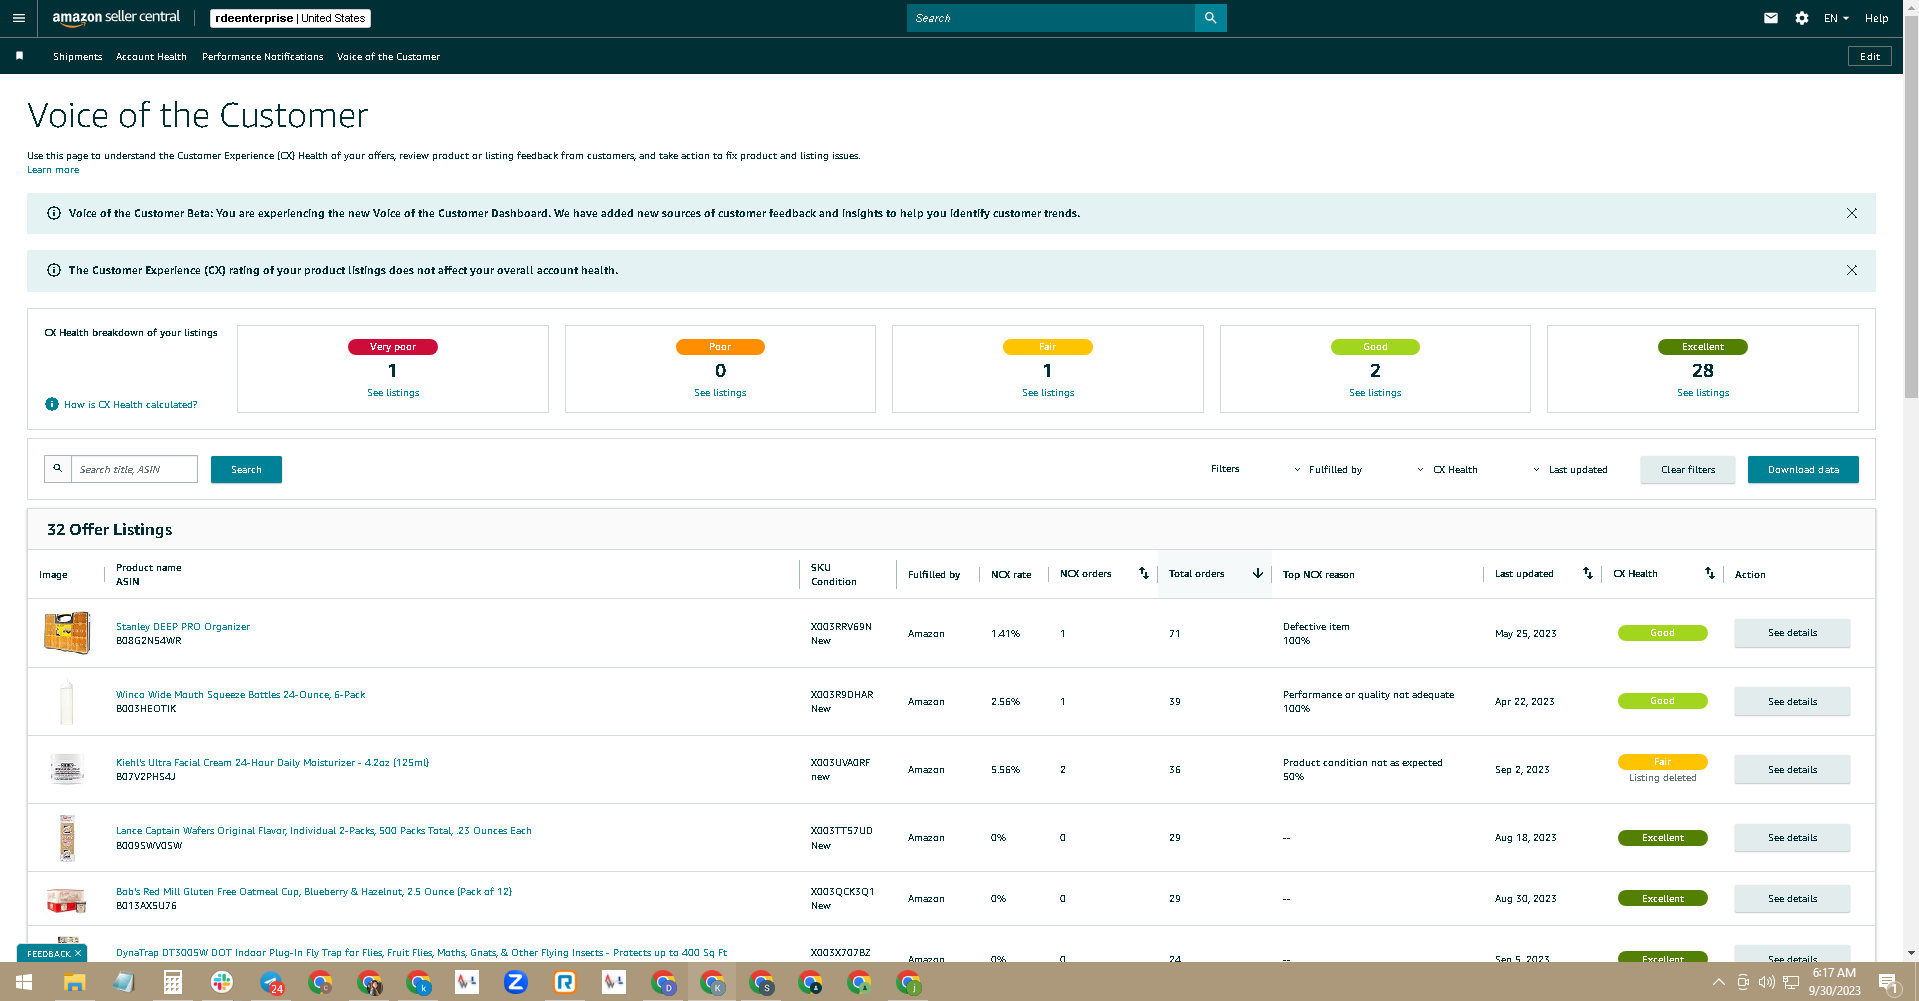Open File Explorer from the taskbar
This screenshot has height=1001, width=1919.
[74, 982]
